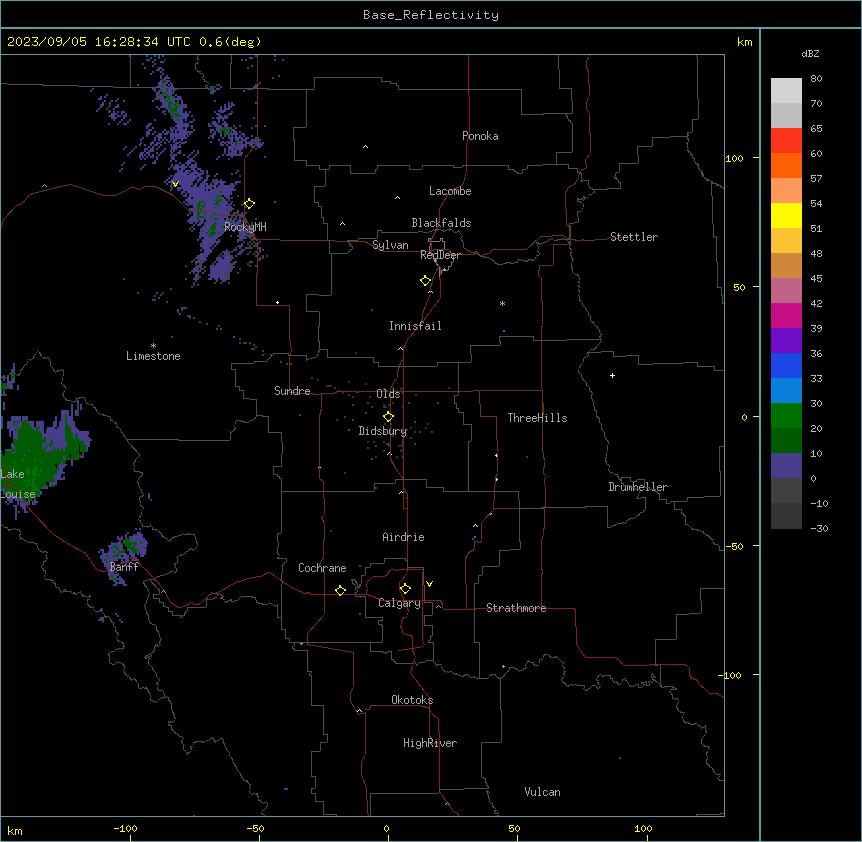Screen dimensions: 862x842
Task: Click the asterisk marker east of RedDeer
Action: pyautogui.click(x=502, y=303)
